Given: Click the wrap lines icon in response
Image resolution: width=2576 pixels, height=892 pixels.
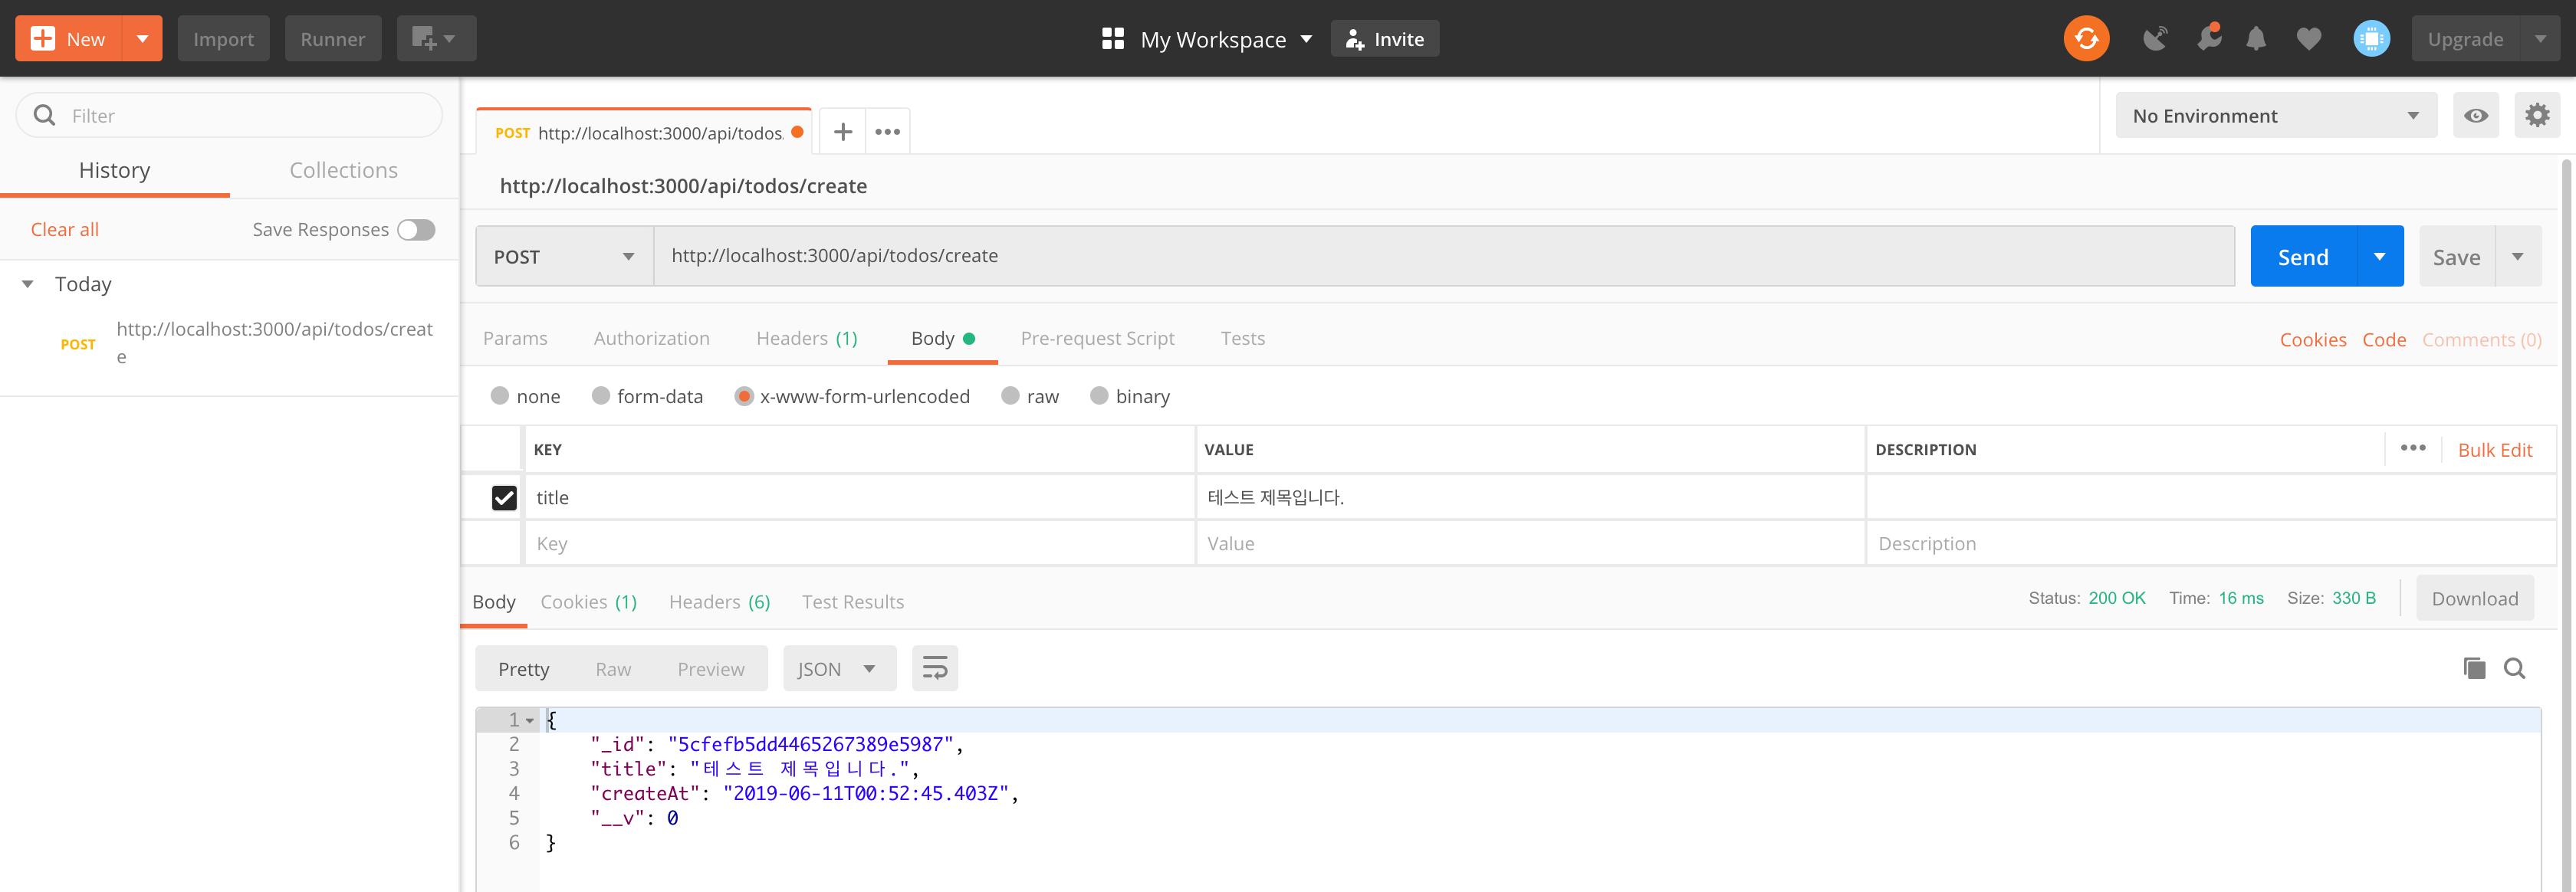Looking at the screenshot, I should [934, 669].
